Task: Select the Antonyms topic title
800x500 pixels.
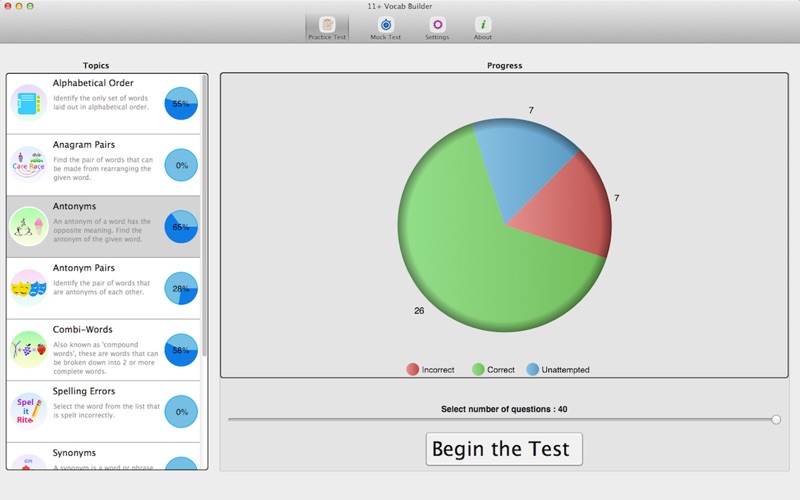Action: click(74, 206)
